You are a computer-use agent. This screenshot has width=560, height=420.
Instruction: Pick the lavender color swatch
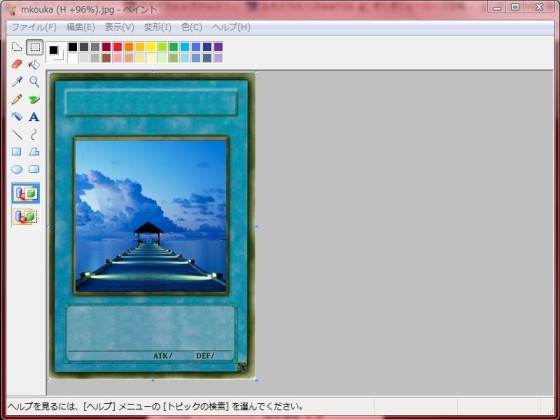[218, 58]
